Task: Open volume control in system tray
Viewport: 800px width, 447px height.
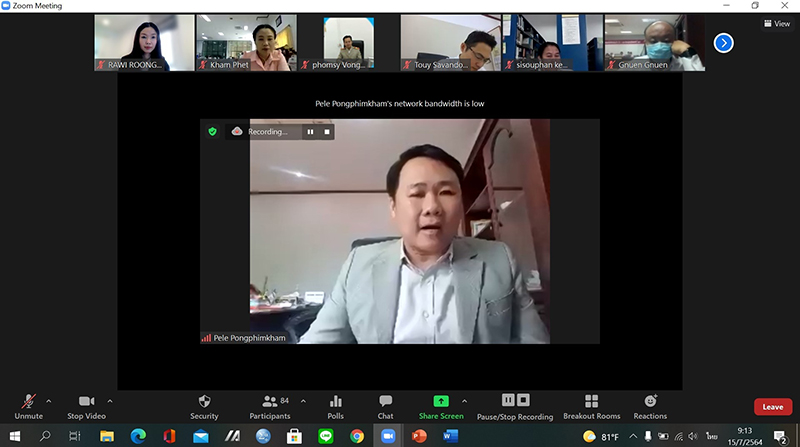Action: coord(693,436)
